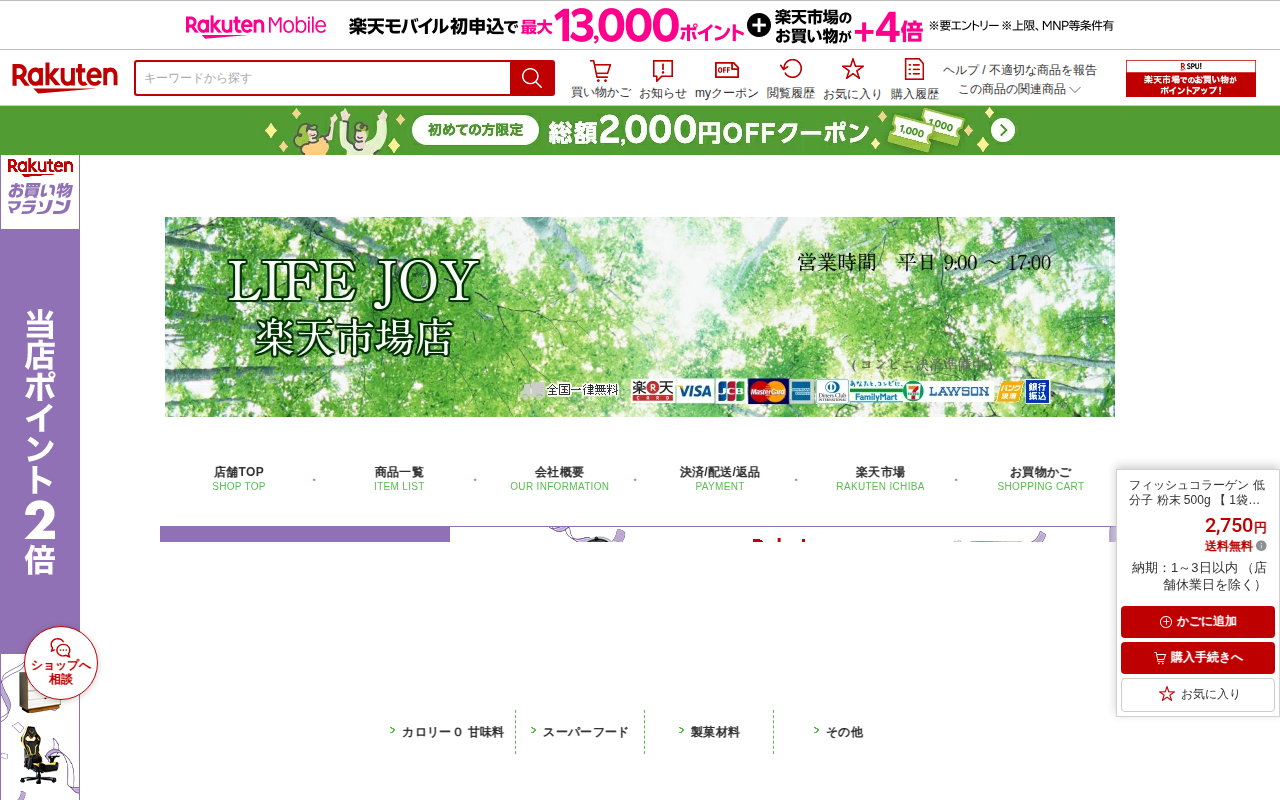Click the 初めての方限定 coupon label
This screenshot has height=800, width=1280.
pyautogui.click(x=475, y=130)
